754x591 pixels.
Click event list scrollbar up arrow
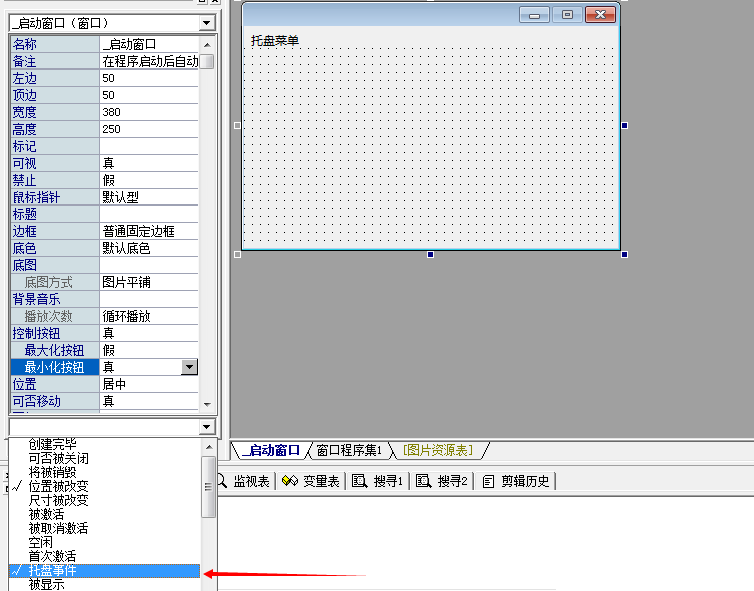pyautogui.click(x=209, y=447)
